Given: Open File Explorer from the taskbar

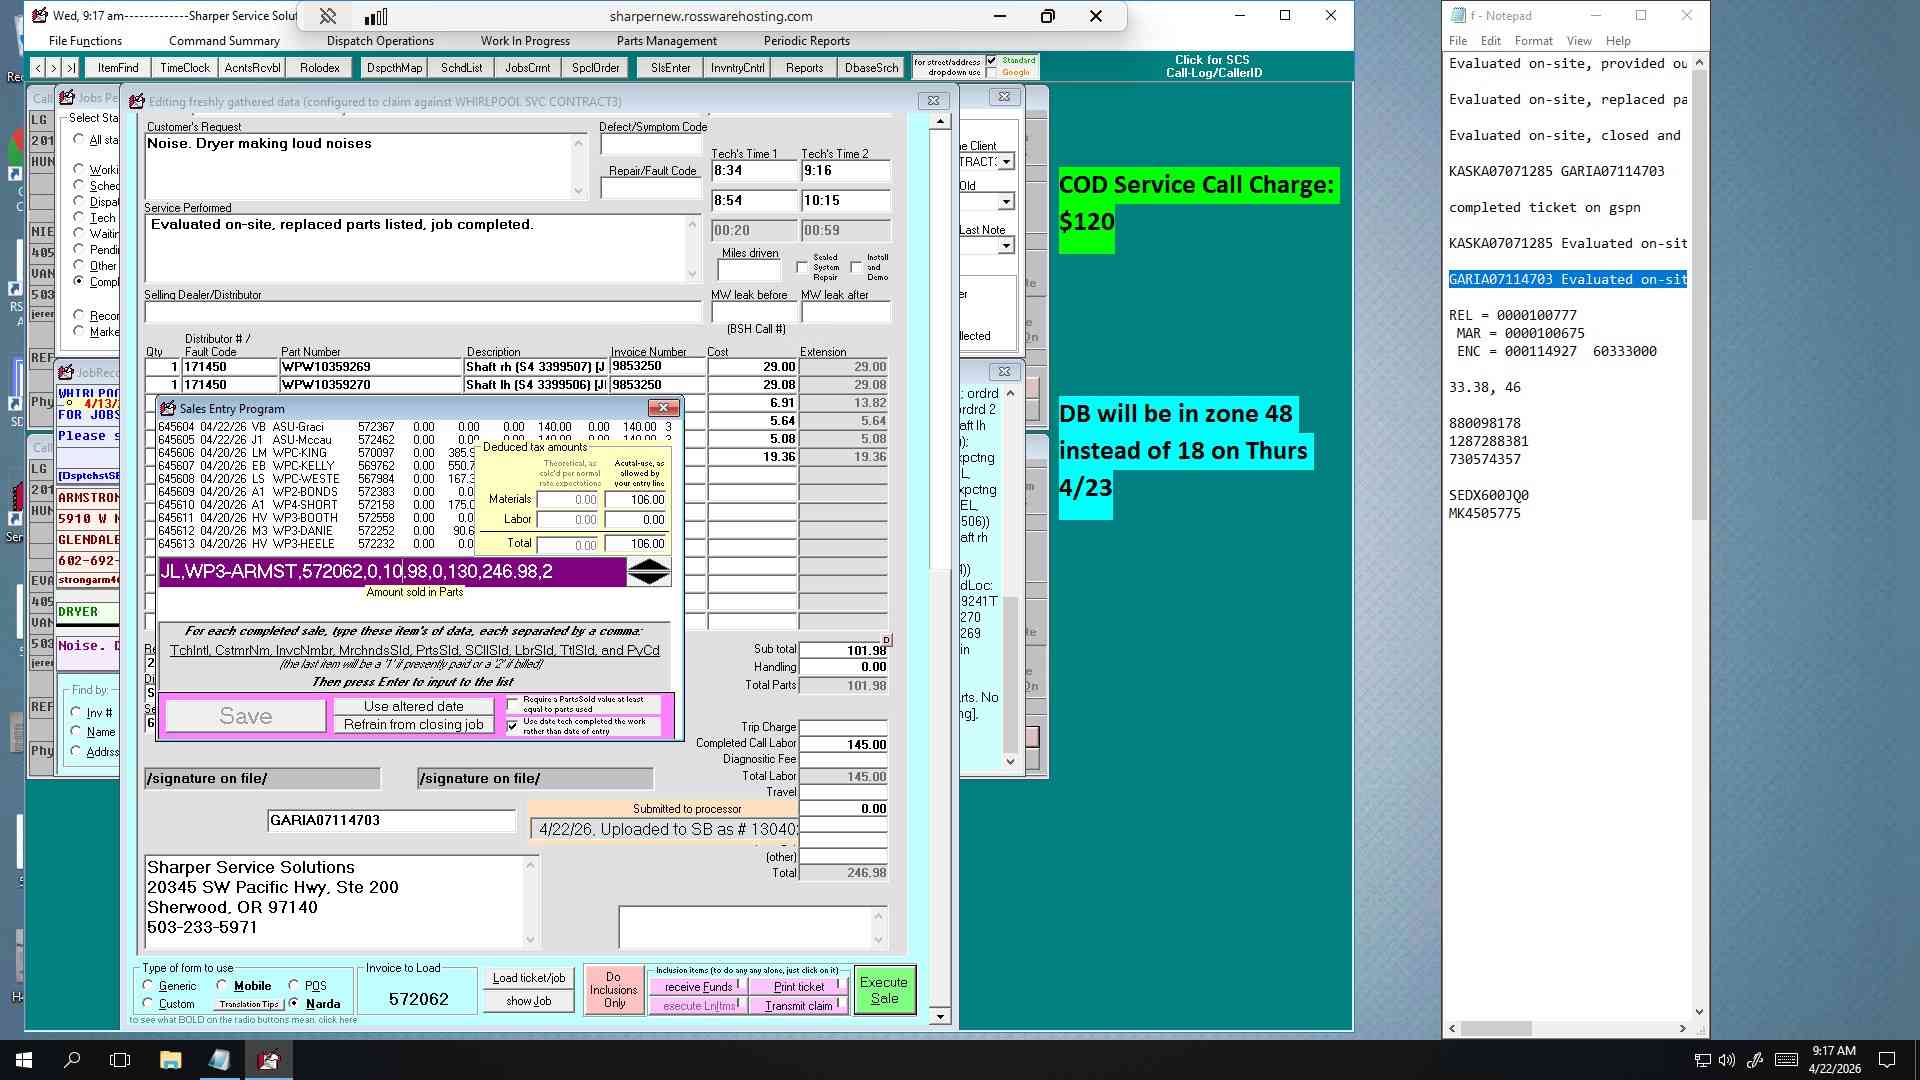Looking at the screenshot, I should (x=170, y=1060).
